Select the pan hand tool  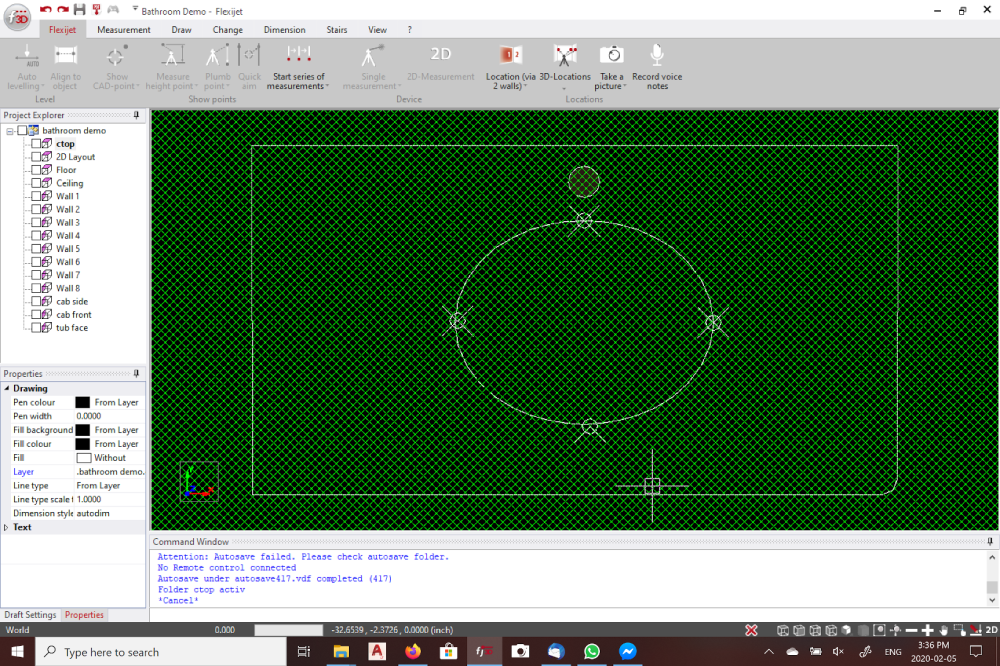943,630
